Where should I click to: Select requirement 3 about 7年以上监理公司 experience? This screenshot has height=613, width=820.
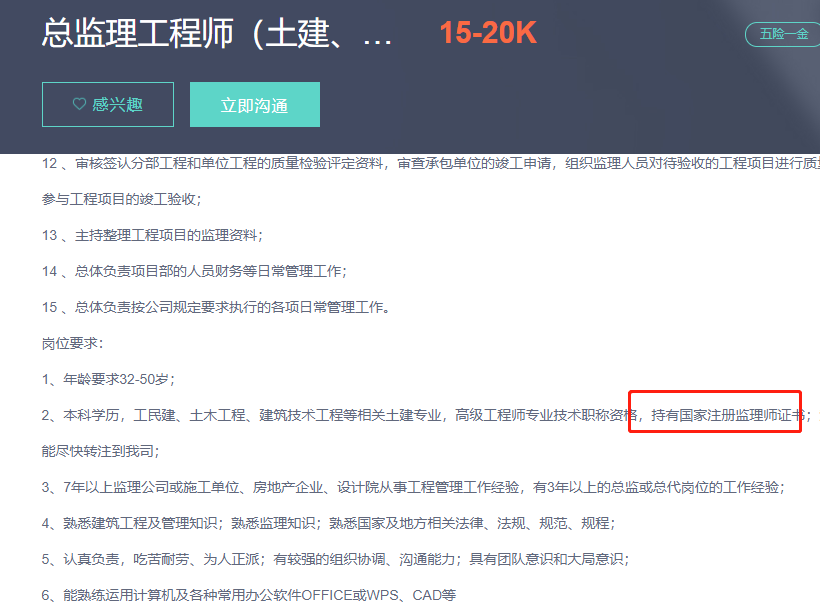click(412, 487)
